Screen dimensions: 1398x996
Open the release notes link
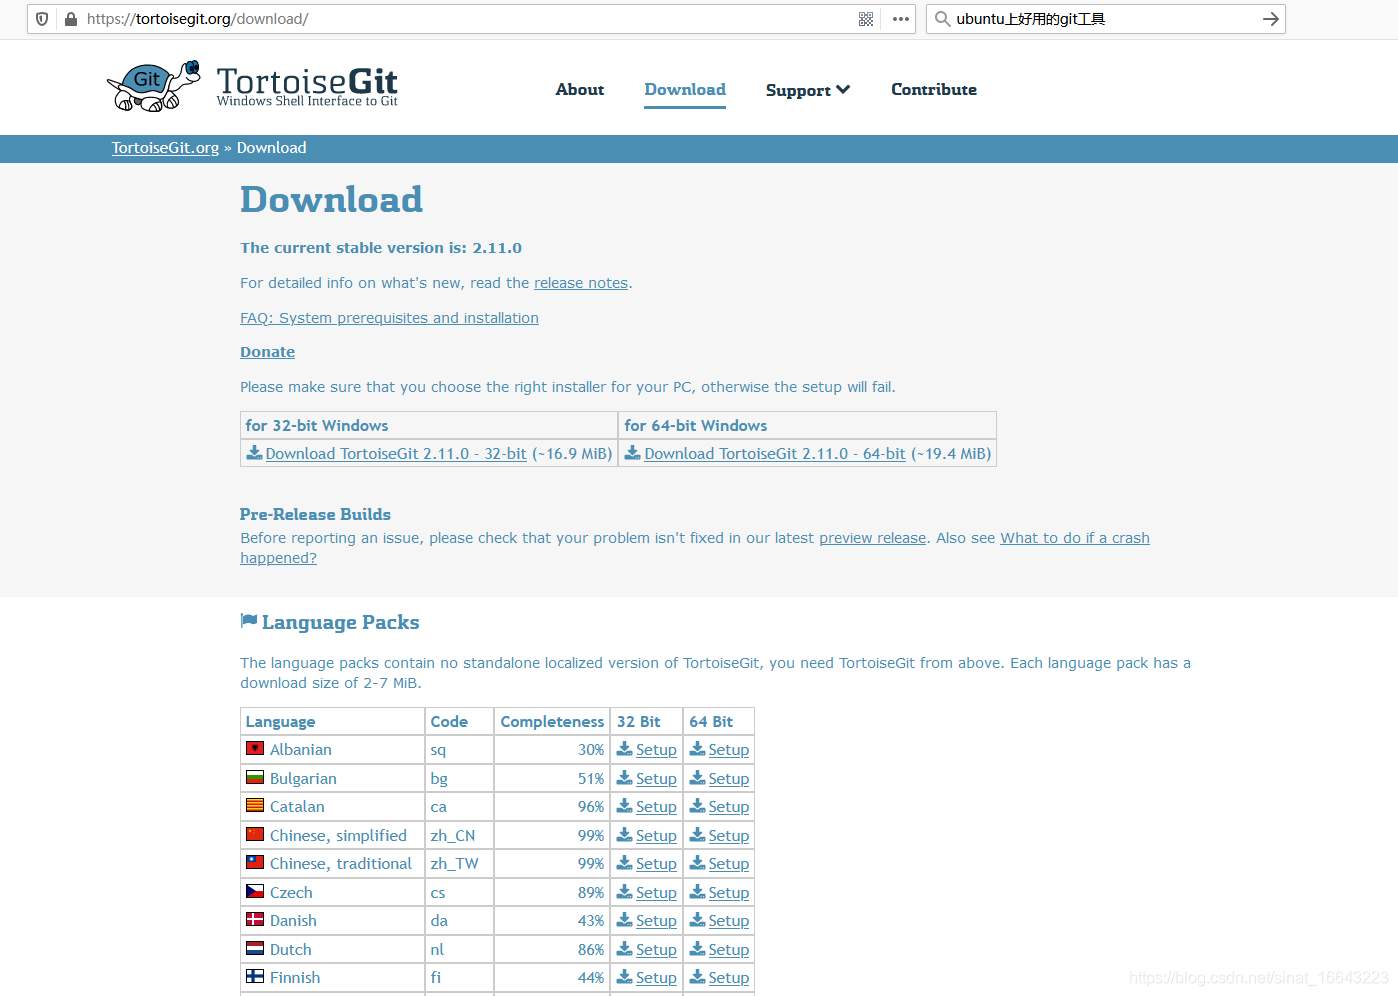point(581,283)
